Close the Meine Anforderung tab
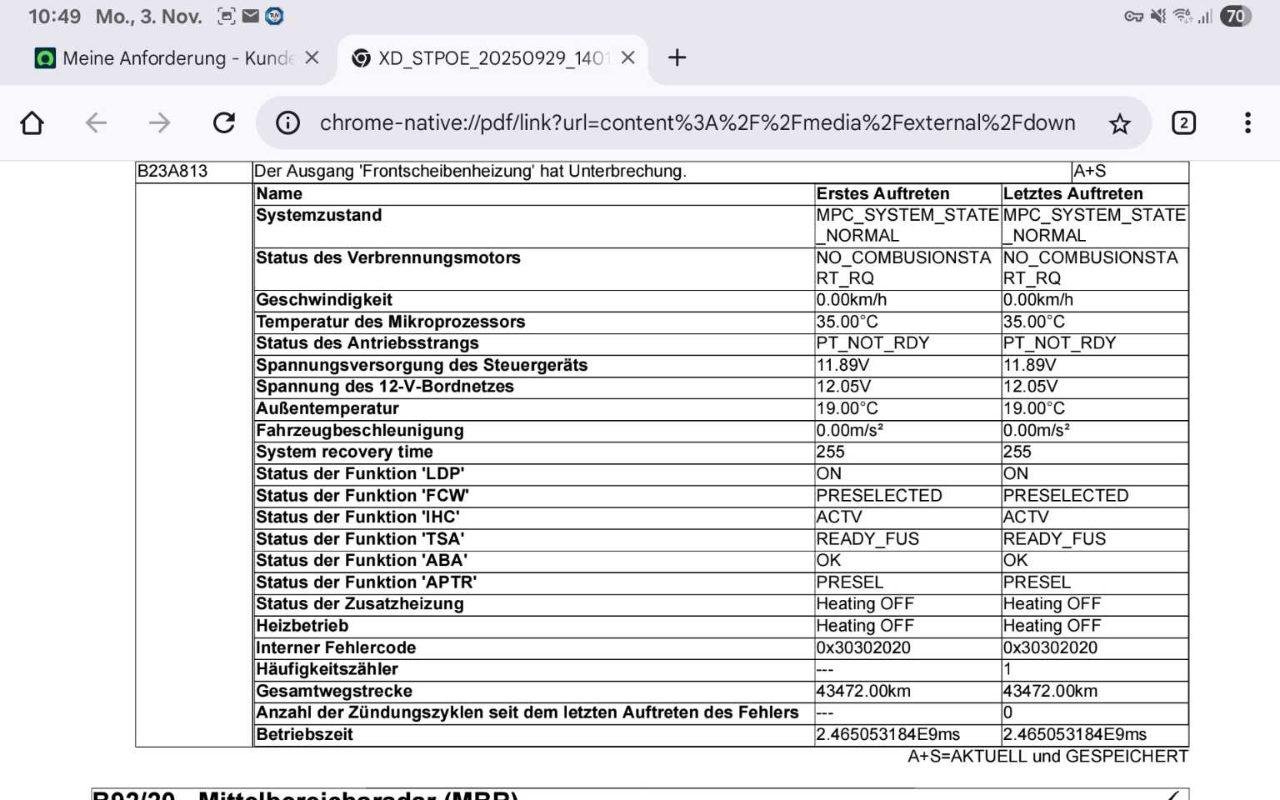1280x800 pixels. (312, 58)
